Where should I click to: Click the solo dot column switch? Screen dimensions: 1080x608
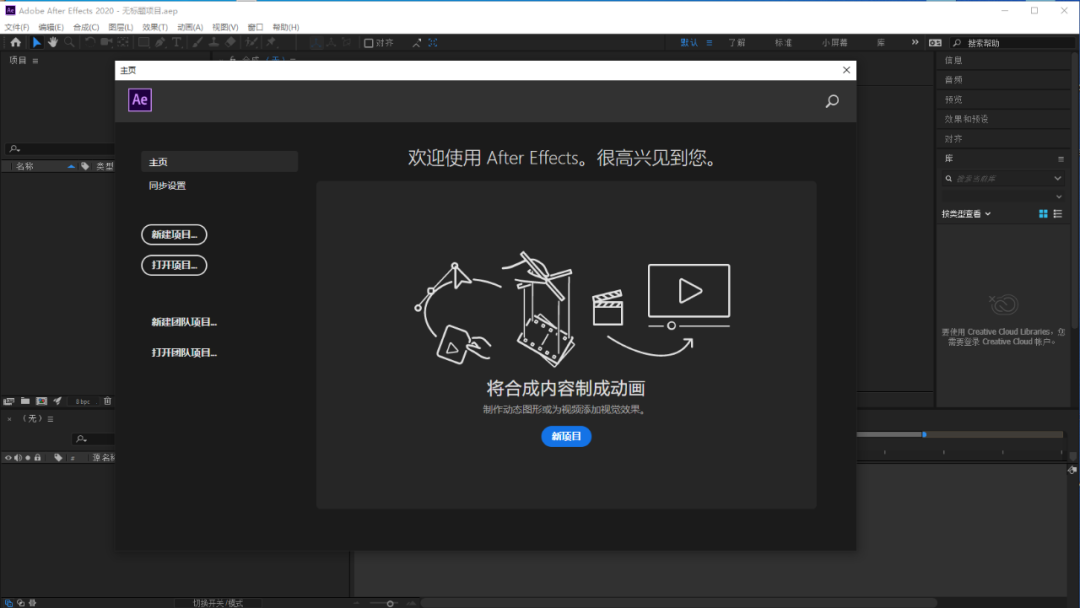[28, 457]
